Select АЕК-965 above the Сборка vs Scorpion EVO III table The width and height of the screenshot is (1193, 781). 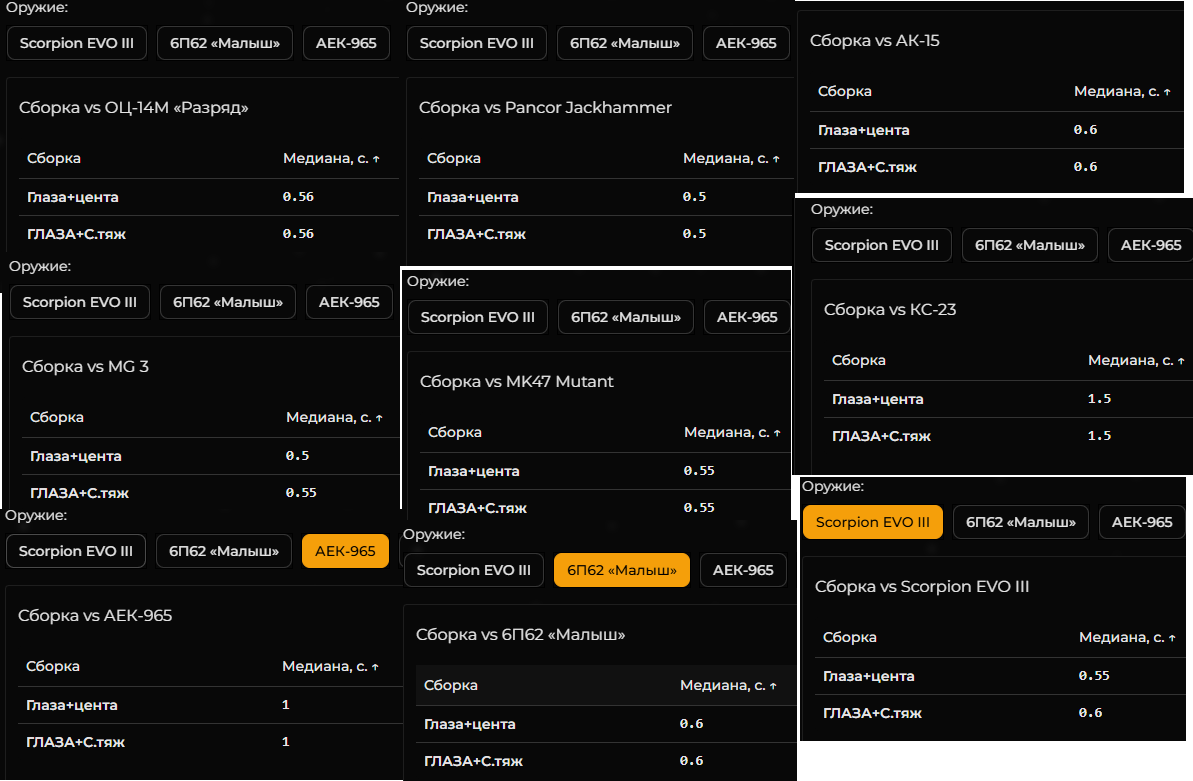[x=1142, y=522]
